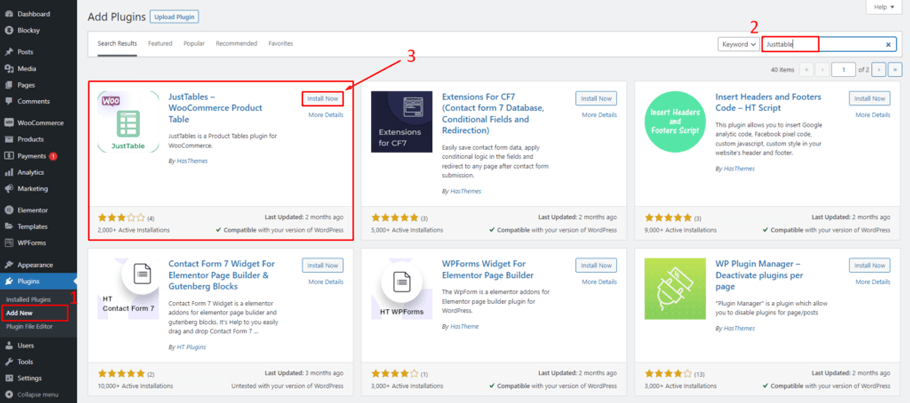This screenshot has height=403, width=910.
Task: Install the JustTables WooCommerce plugin
Action: point(322,99)
